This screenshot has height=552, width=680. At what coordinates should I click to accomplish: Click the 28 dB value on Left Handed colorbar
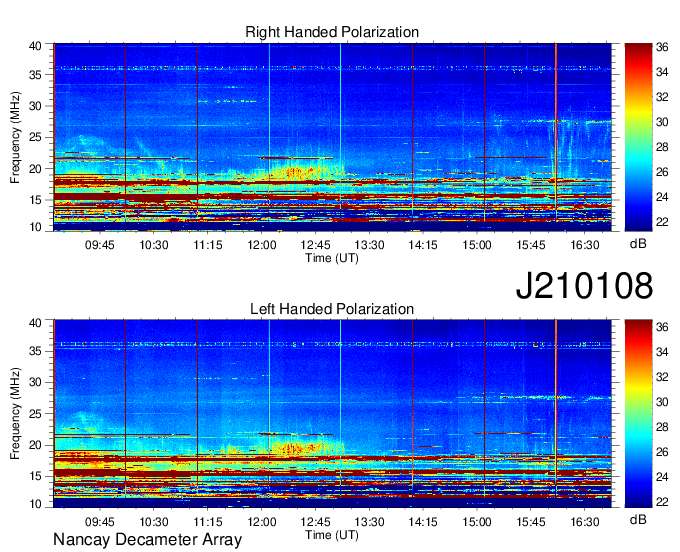coord(662,428)
